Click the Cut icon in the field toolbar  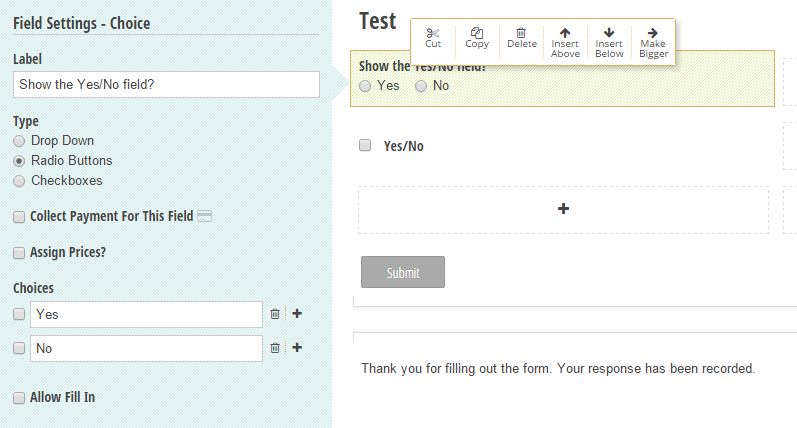pos(433,33)
